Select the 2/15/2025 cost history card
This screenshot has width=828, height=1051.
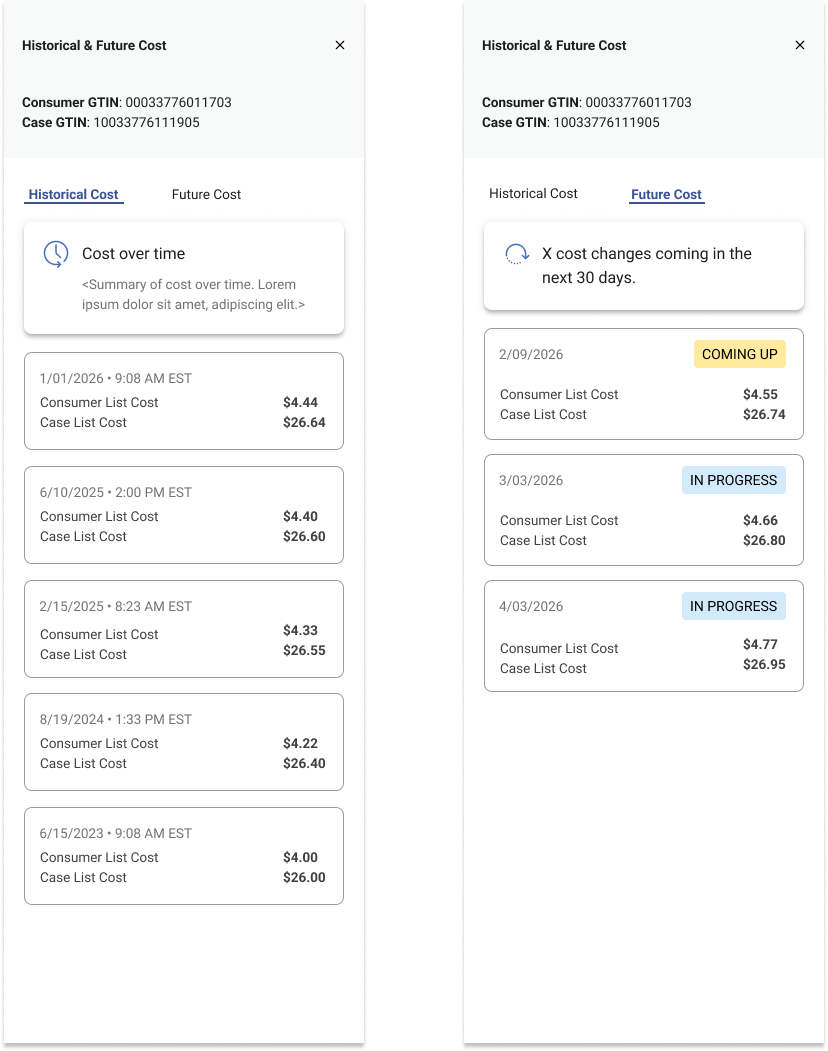tap(184, 628)
